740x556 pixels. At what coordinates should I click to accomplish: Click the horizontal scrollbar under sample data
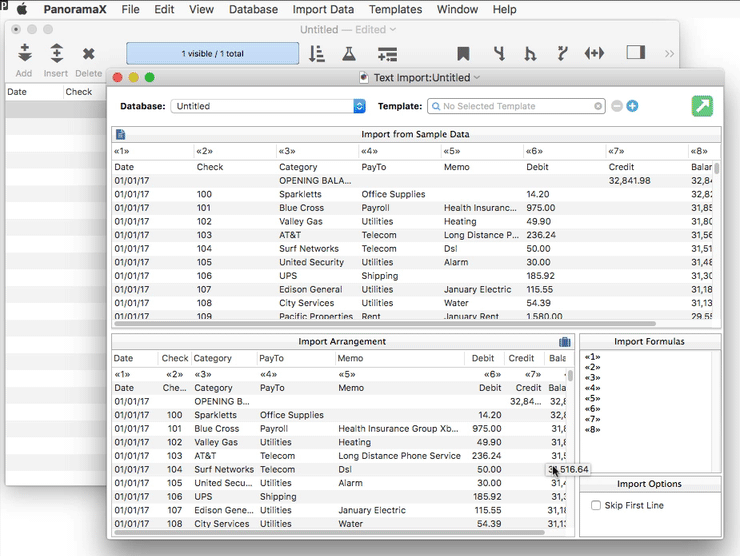[385, 324]
